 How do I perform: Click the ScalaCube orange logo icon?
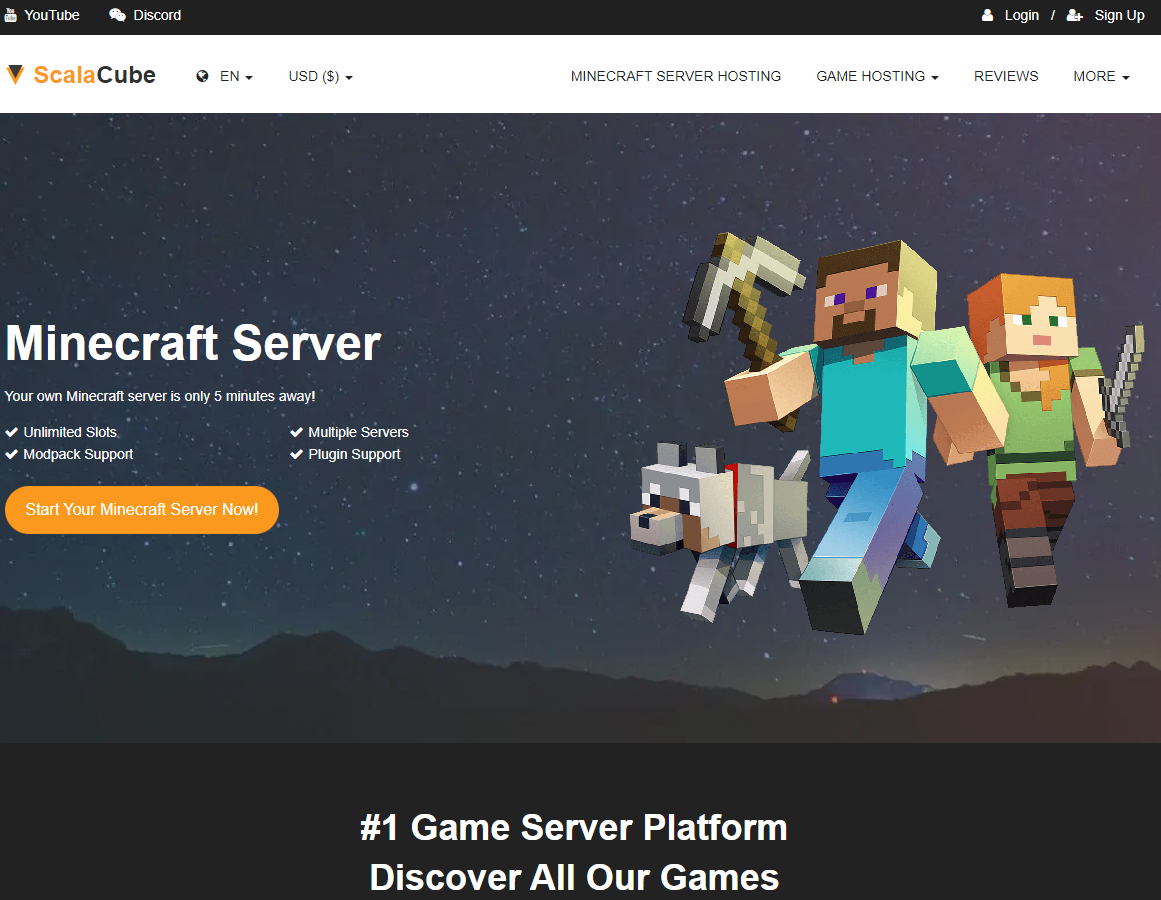click(x=16, y=75)
